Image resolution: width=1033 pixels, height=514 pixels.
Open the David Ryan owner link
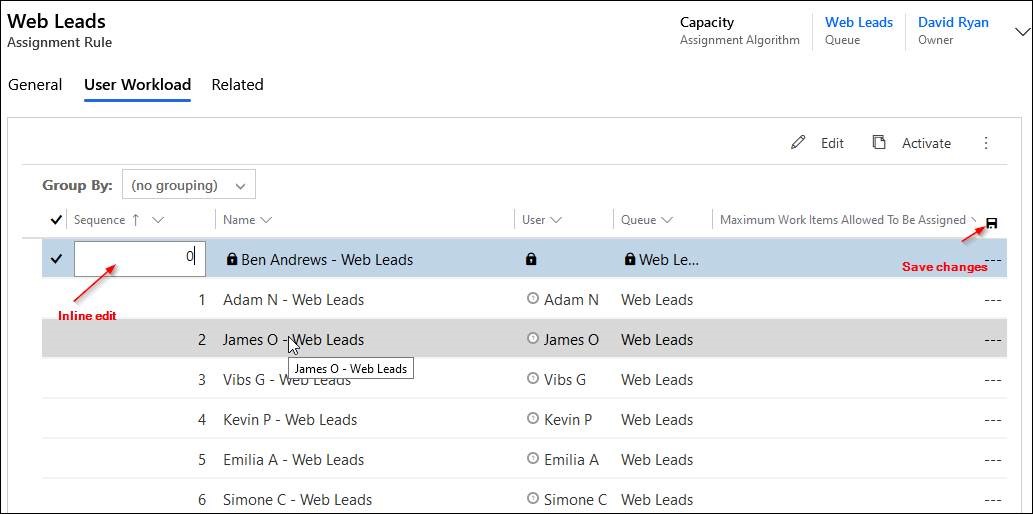(x=953, y=22)
